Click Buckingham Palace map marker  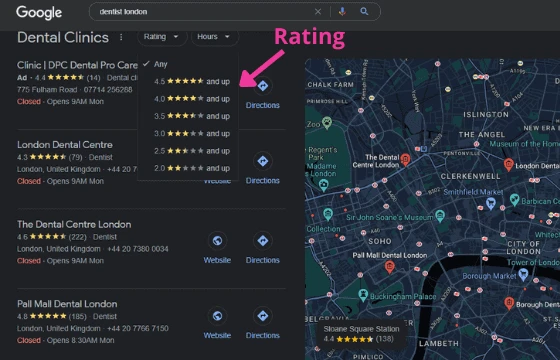[x=363, y=295]
